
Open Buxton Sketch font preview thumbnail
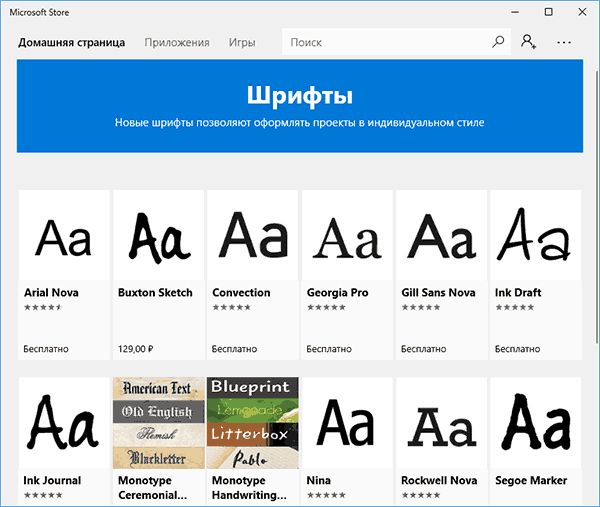click(x=159, y=235)
